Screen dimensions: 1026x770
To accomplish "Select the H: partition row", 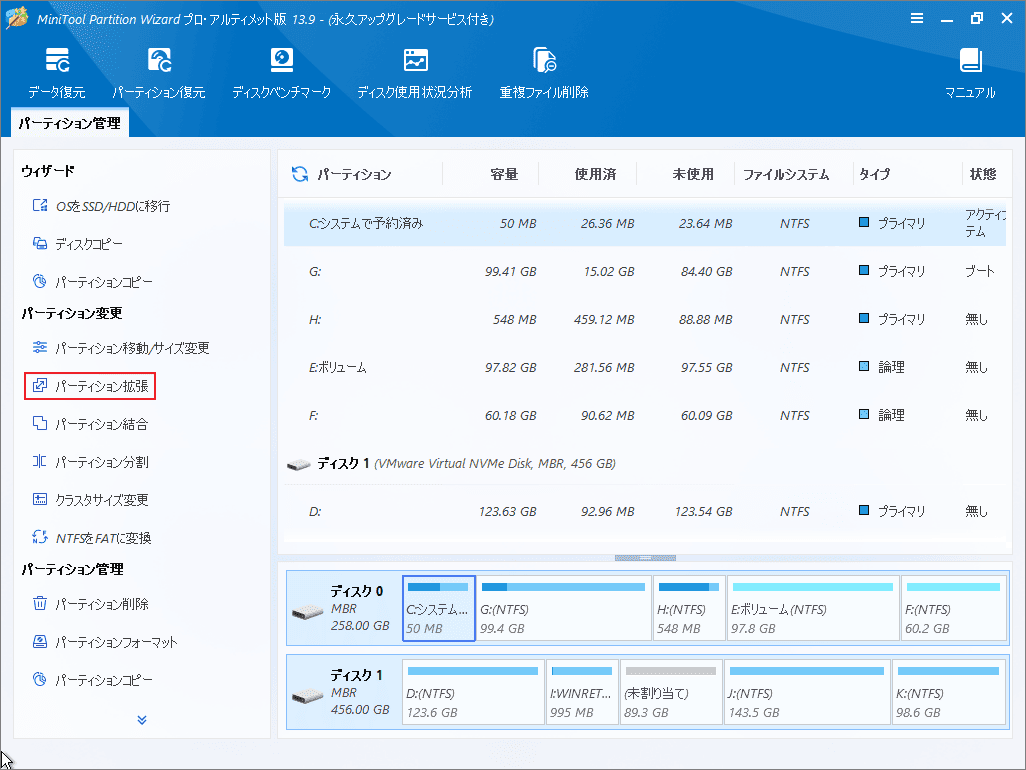I will click(645, 320).
